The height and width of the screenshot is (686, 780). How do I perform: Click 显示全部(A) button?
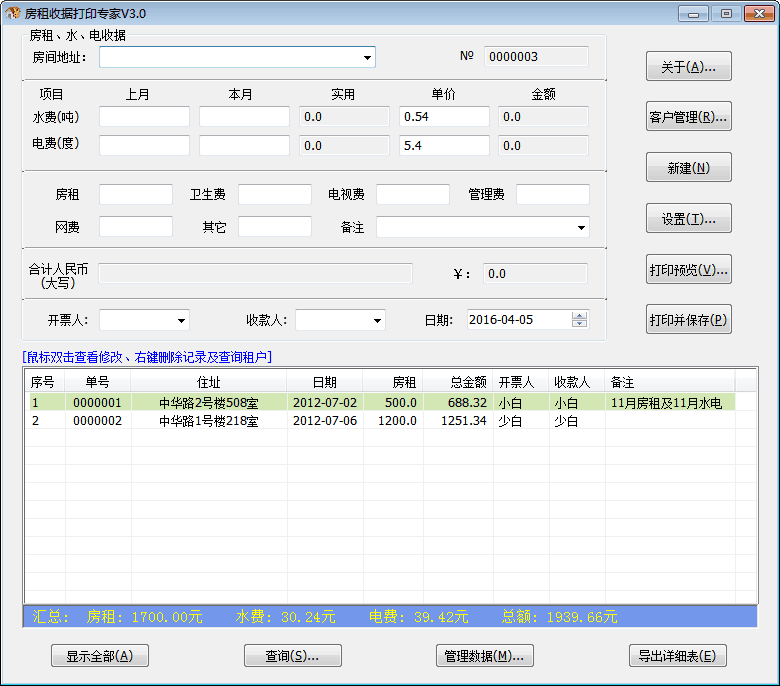coord(99,656)
